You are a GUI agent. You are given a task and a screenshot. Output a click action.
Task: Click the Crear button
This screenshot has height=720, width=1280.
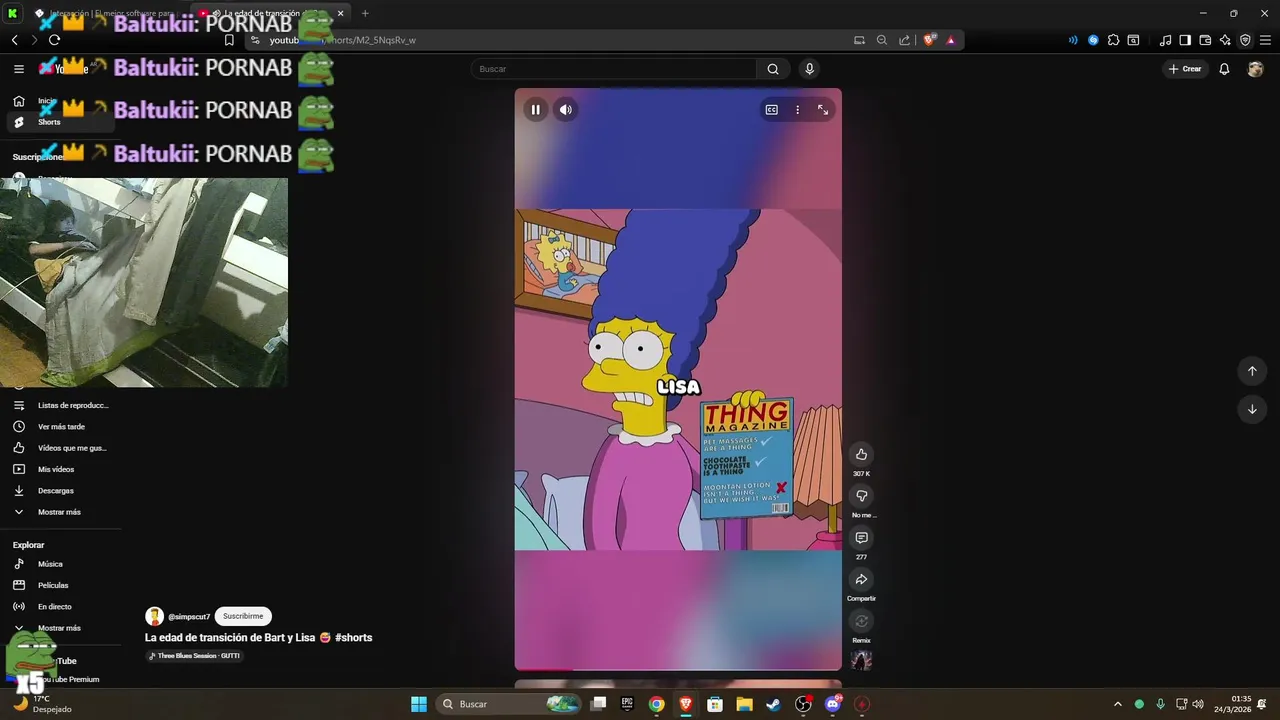pyautogui.click(x=1185, y=69)
